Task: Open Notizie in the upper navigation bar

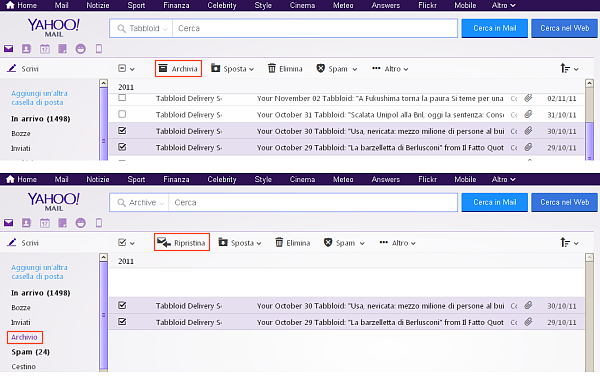Action: coord(98,5)
